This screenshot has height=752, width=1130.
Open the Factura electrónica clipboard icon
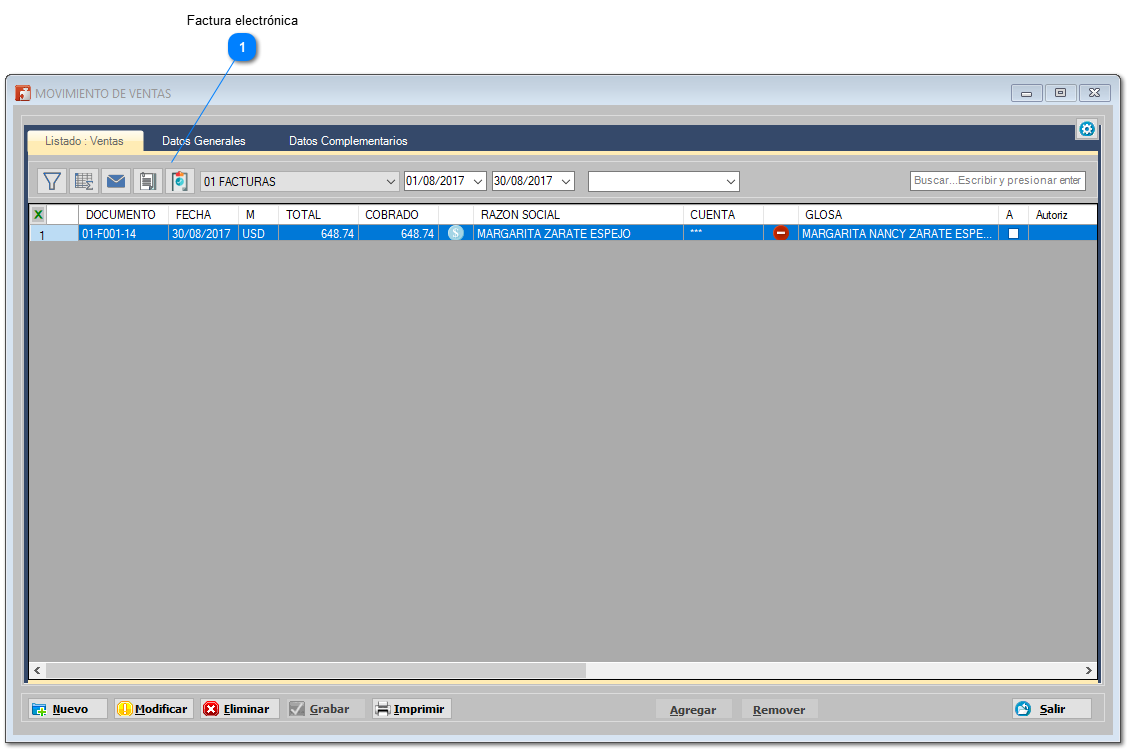(x=179, y=181)
